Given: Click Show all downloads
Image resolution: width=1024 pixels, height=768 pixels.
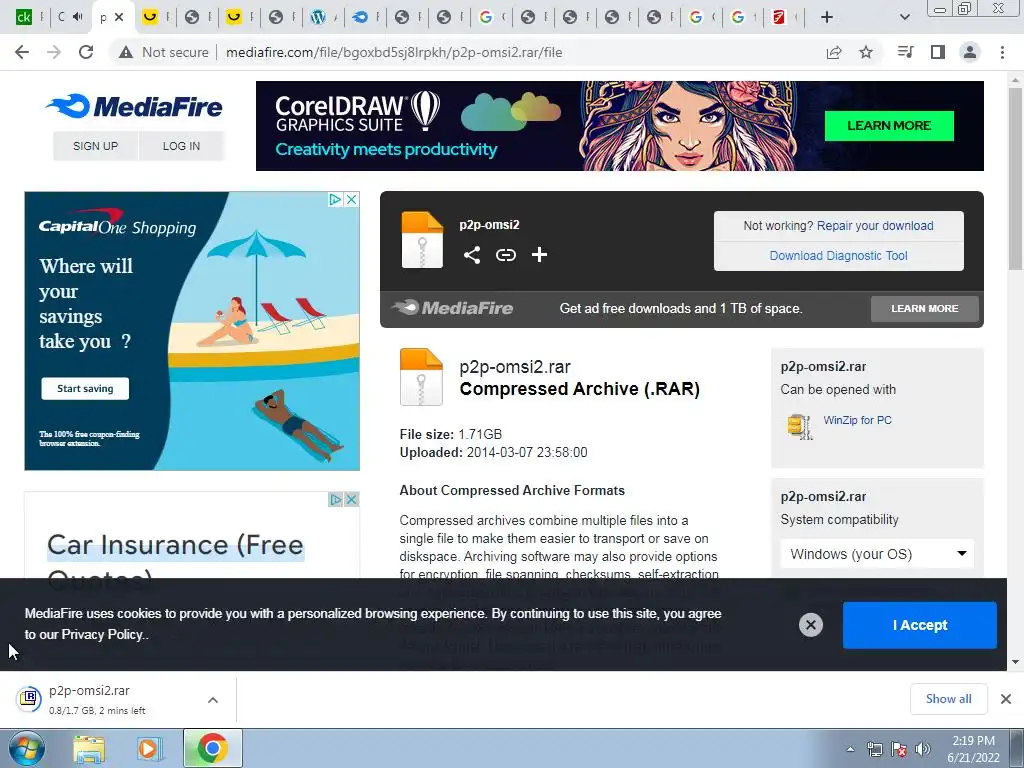Looking at the screenshot, I should pyautogui.click(x=948, y=699).
